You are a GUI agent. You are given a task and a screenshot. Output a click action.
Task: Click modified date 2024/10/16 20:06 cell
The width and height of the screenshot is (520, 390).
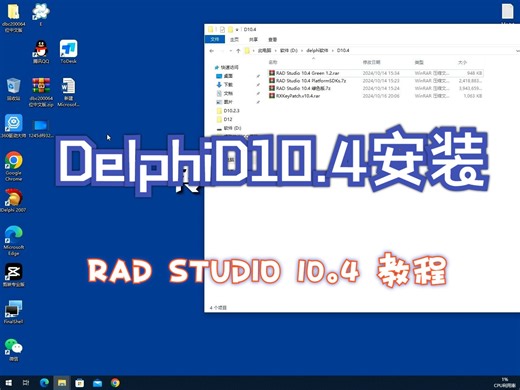(x=381, y=96)
